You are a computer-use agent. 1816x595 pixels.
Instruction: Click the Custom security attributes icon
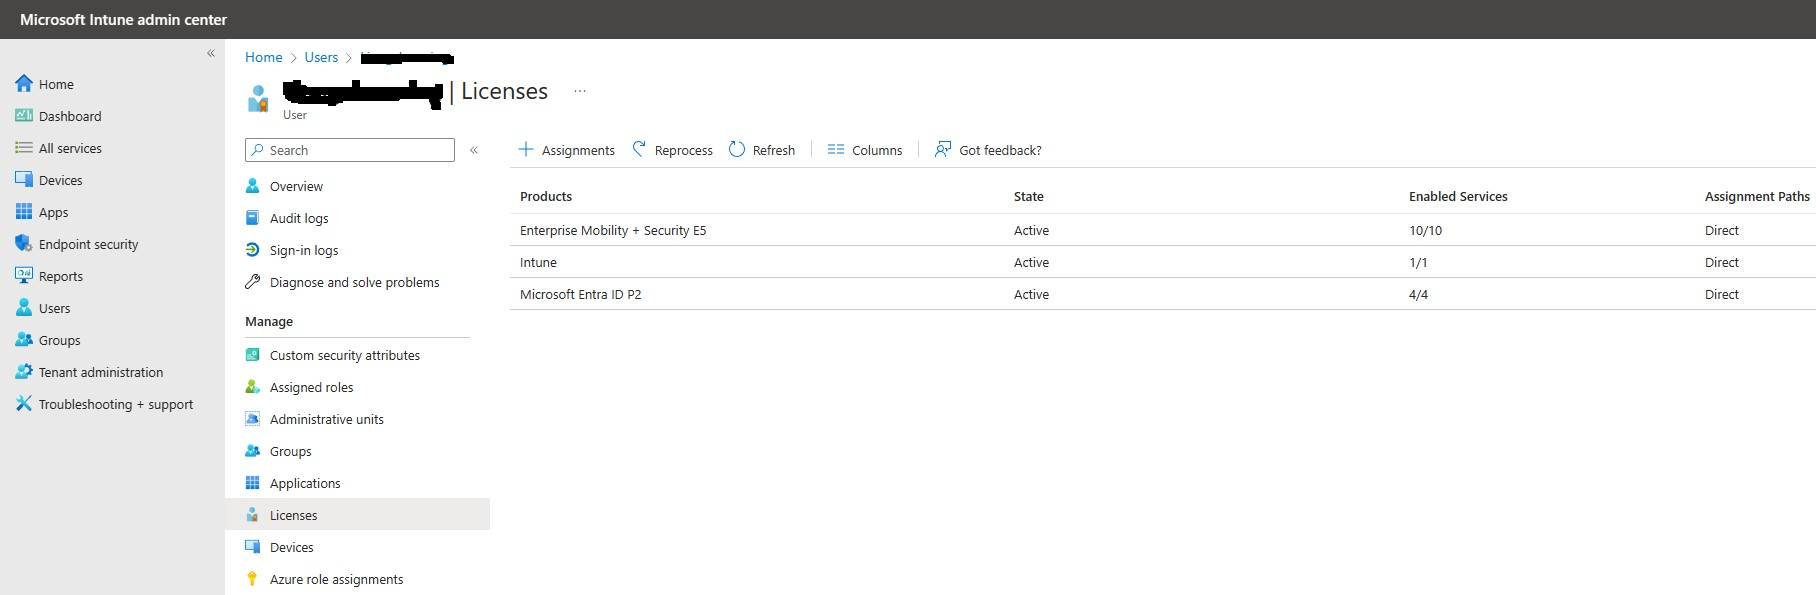(x=253, y=355)
